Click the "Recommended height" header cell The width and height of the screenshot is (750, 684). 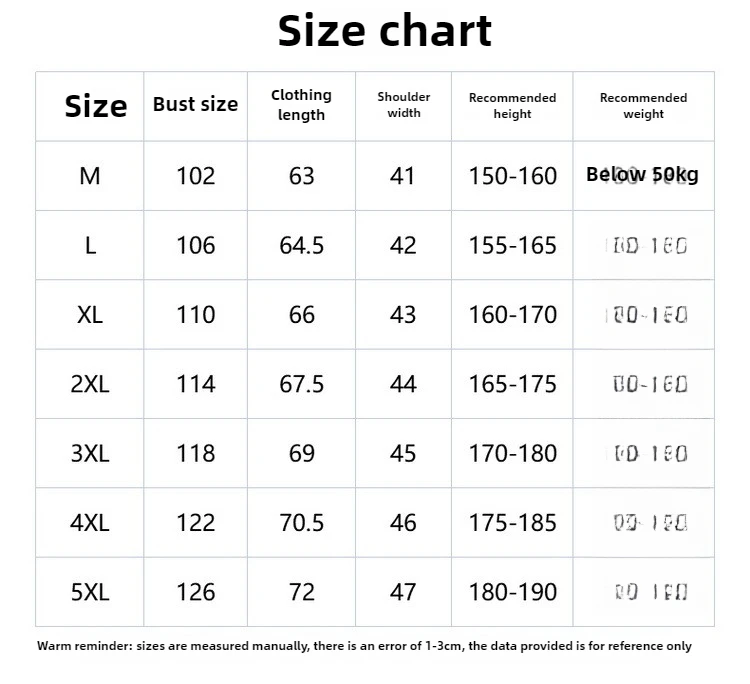pyautogui.click(x=512, y=105)
